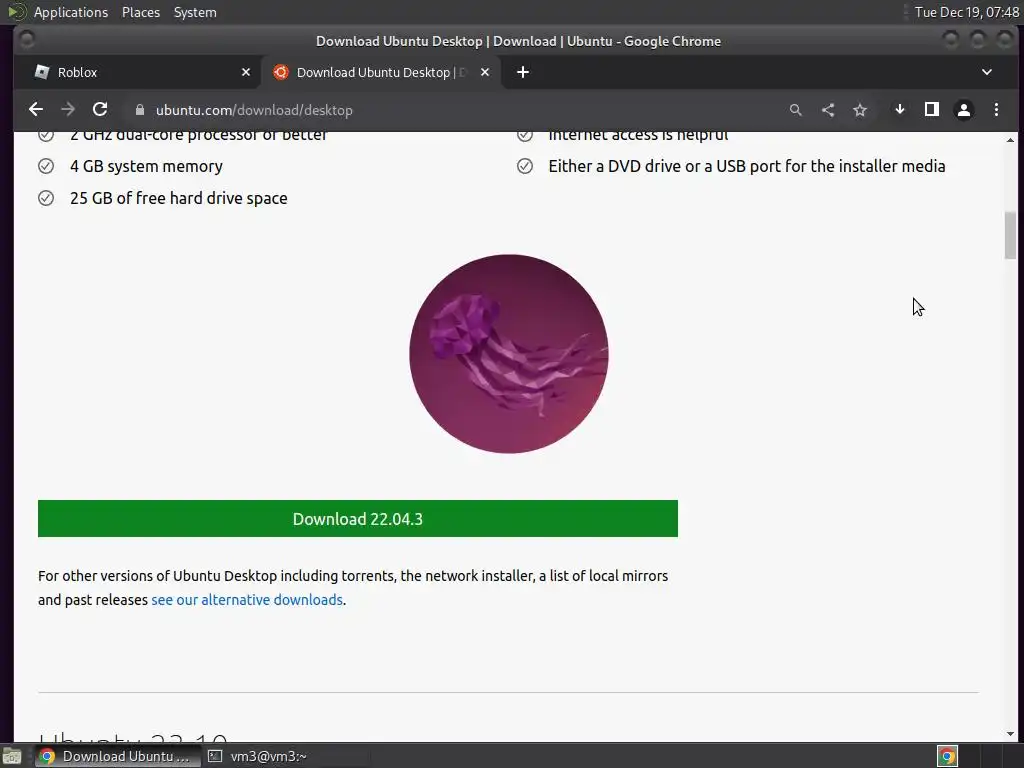
Task: Expand the tab search dropdown chevron
Action: (x=987, y=72)
